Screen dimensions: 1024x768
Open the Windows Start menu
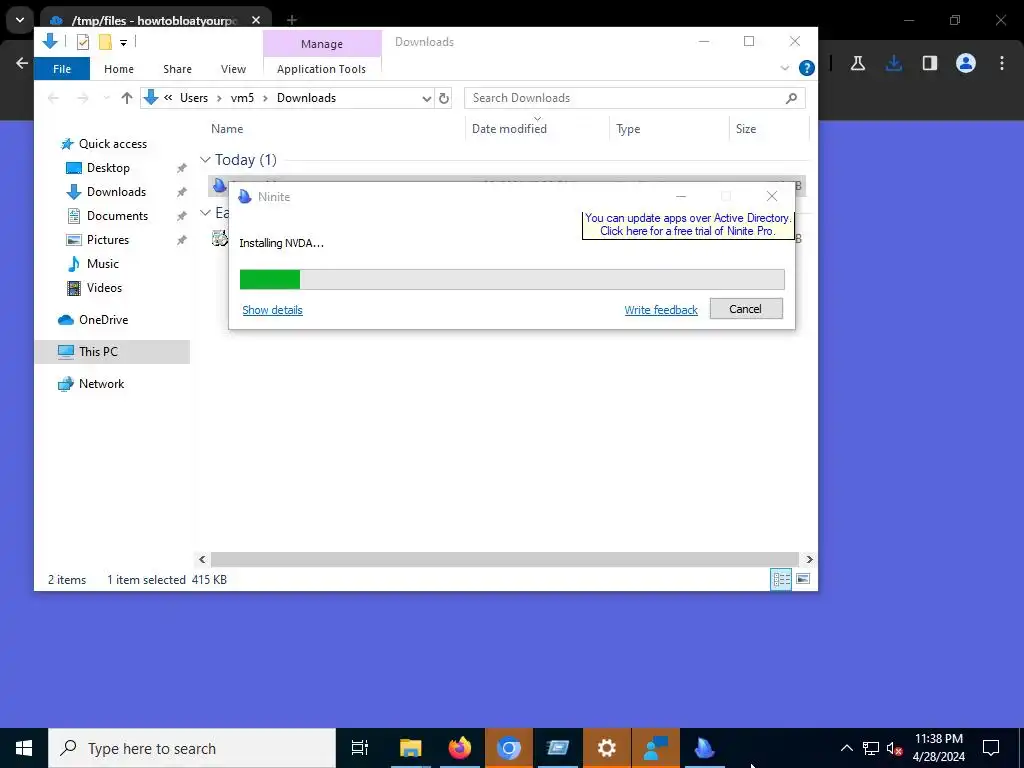[x=24, y=748]
